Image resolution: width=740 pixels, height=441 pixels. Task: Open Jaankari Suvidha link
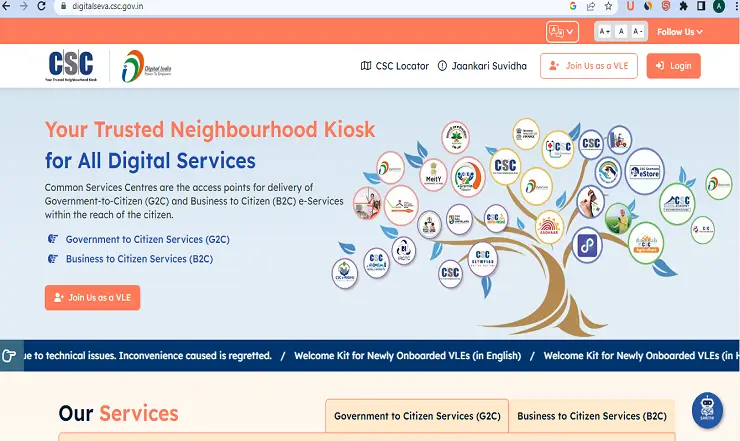(482, 66)
